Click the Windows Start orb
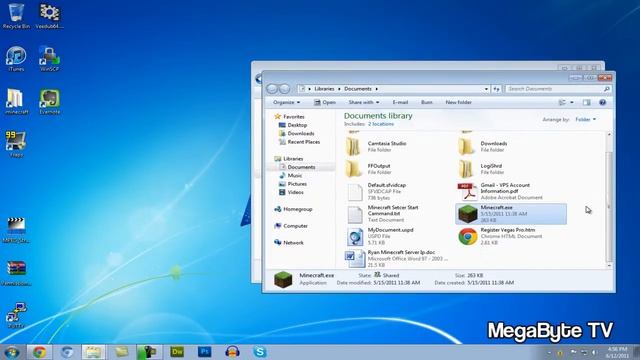This screenshot has height=360, width=640. pyautogui.click(x=11, y=352)
